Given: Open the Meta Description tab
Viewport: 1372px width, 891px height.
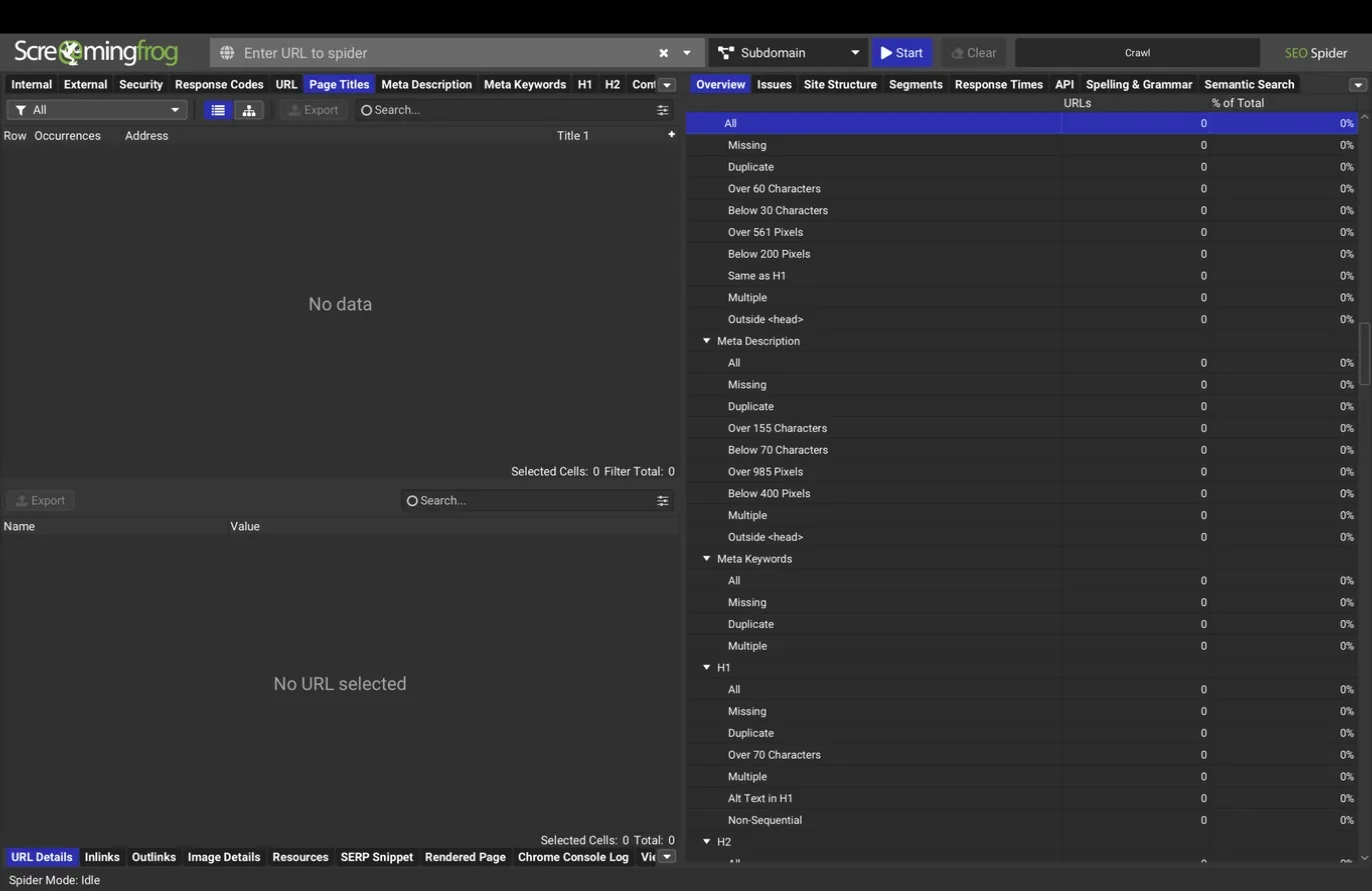Looking at the screenshot, I should (x=427, y=85).
